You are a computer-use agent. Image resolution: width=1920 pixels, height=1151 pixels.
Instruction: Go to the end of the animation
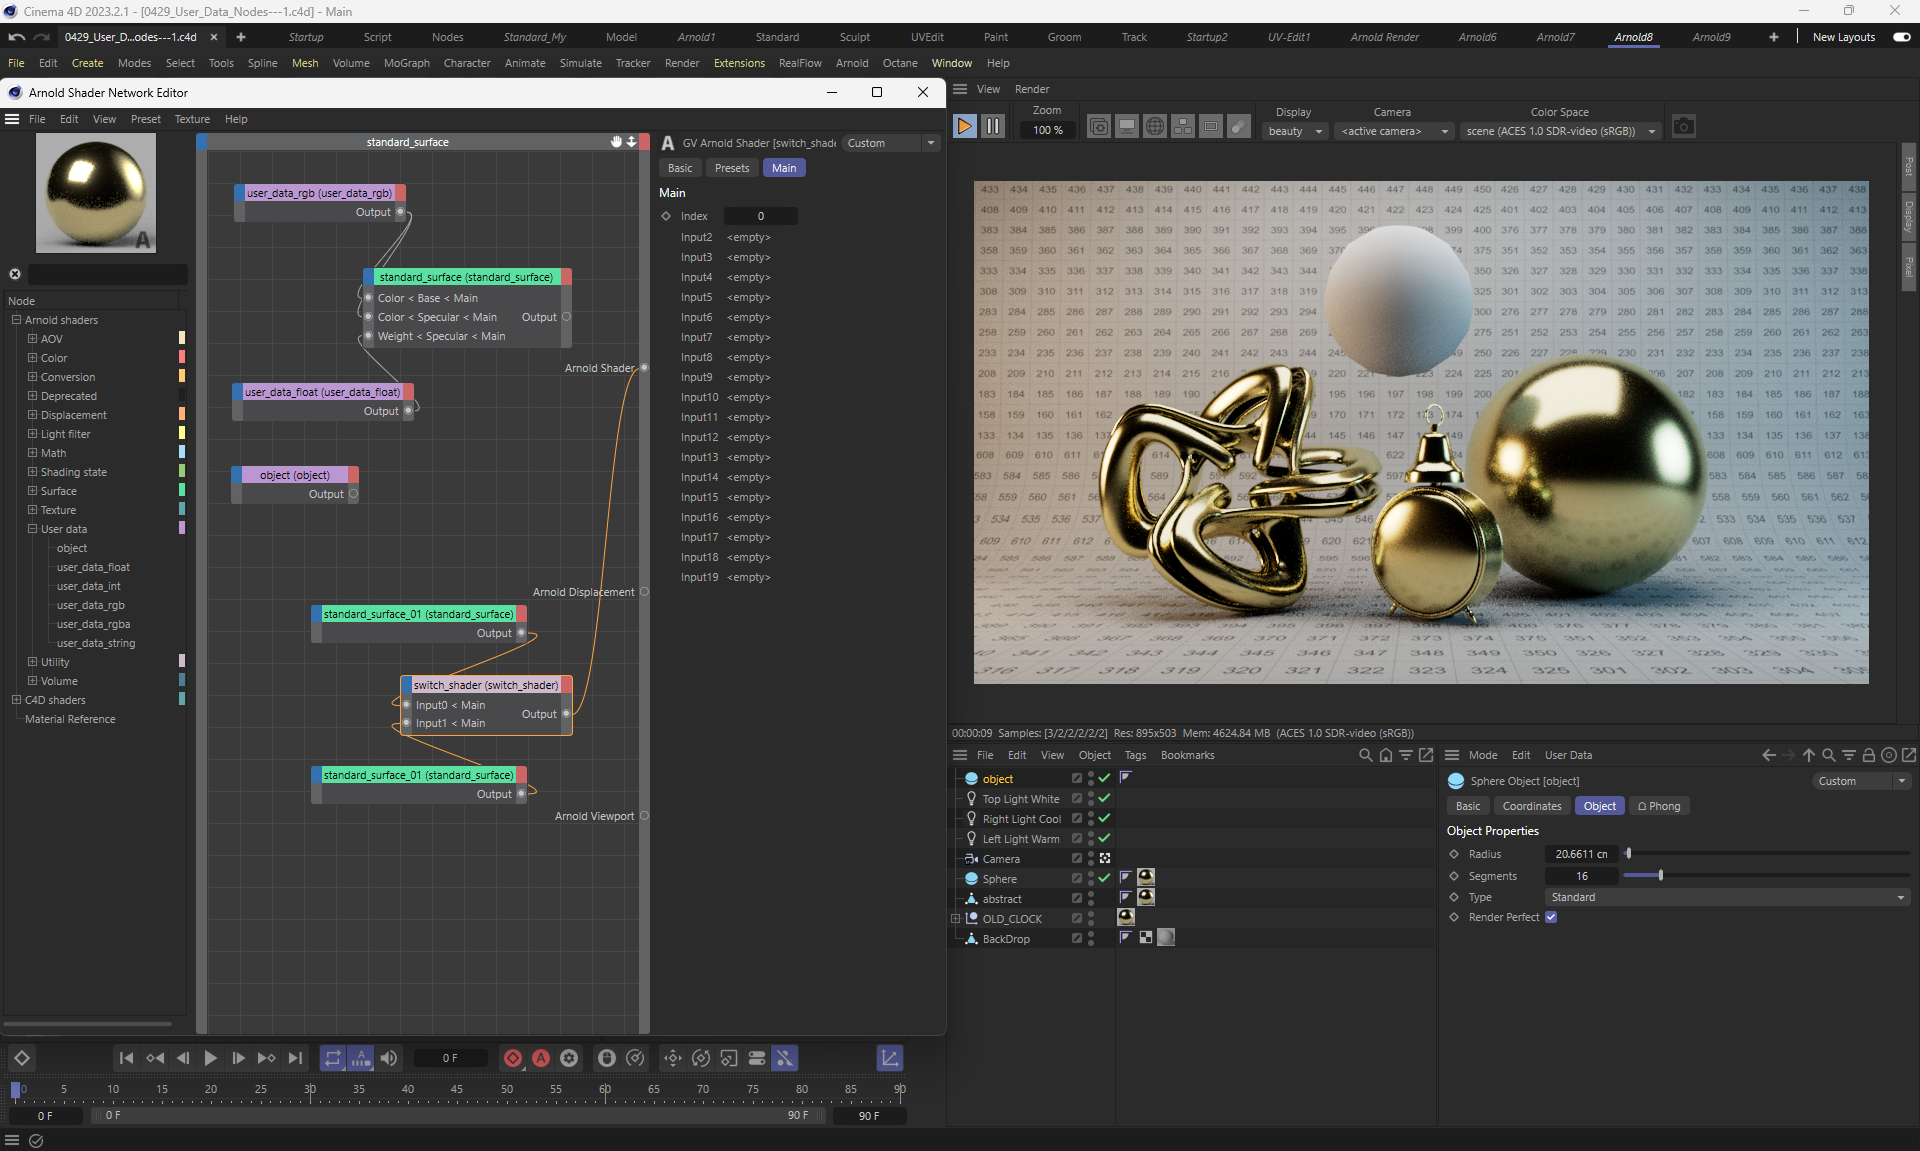[x=295, y=1058]
